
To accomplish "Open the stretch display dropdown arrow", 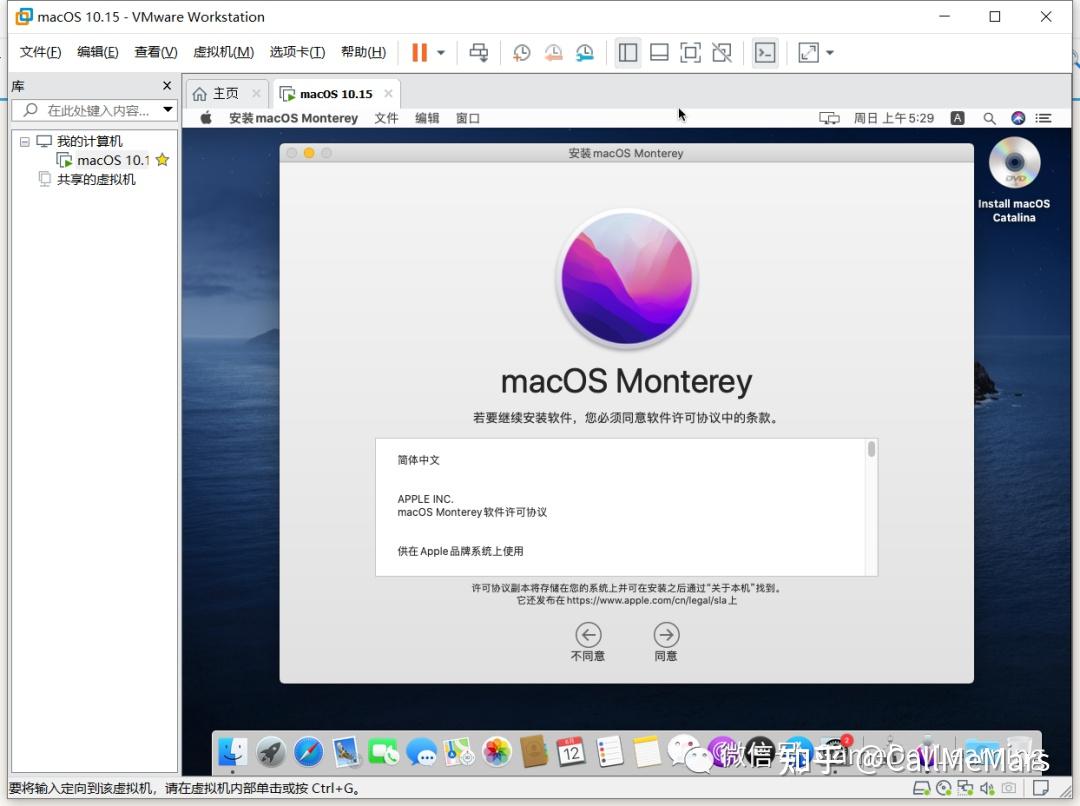I will point(830,52).
